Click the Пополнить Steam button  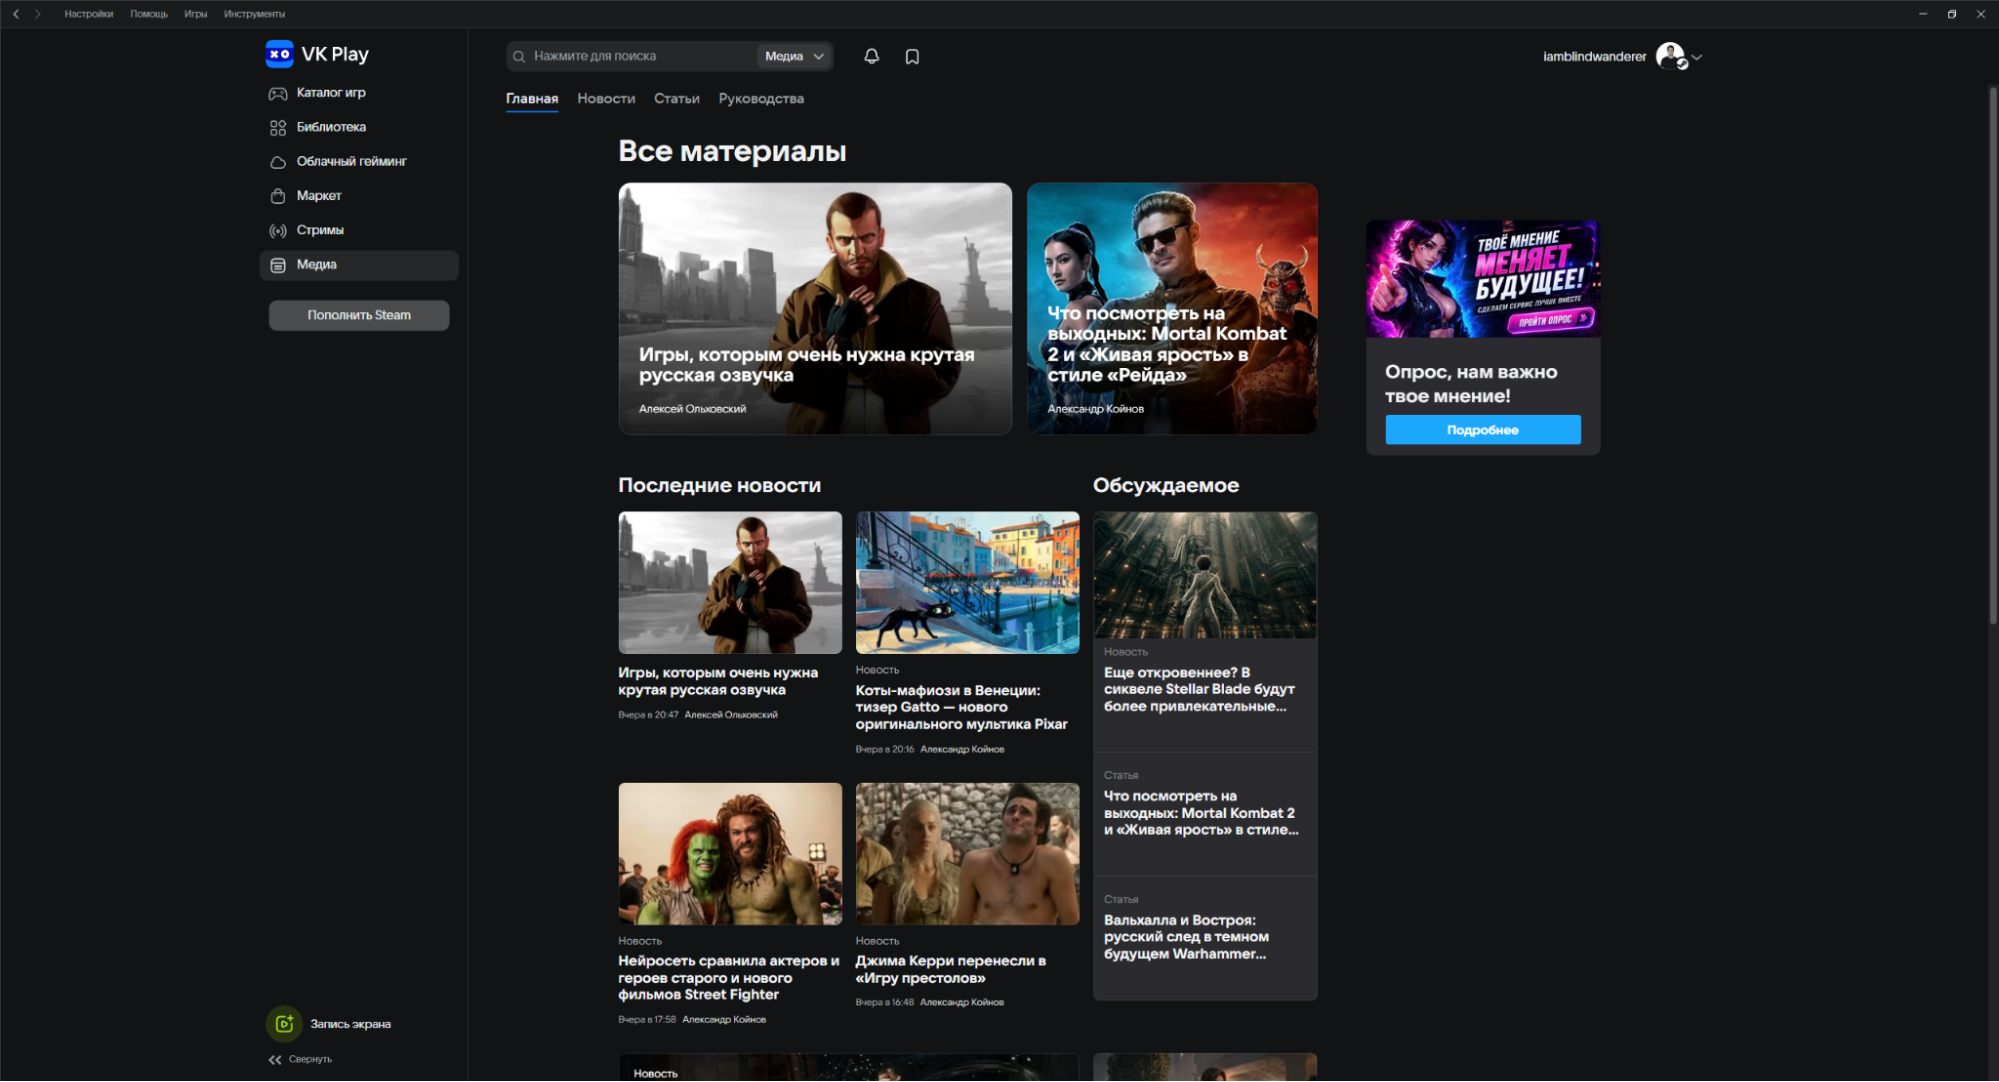pyautogui.click(x=359, y=315)
